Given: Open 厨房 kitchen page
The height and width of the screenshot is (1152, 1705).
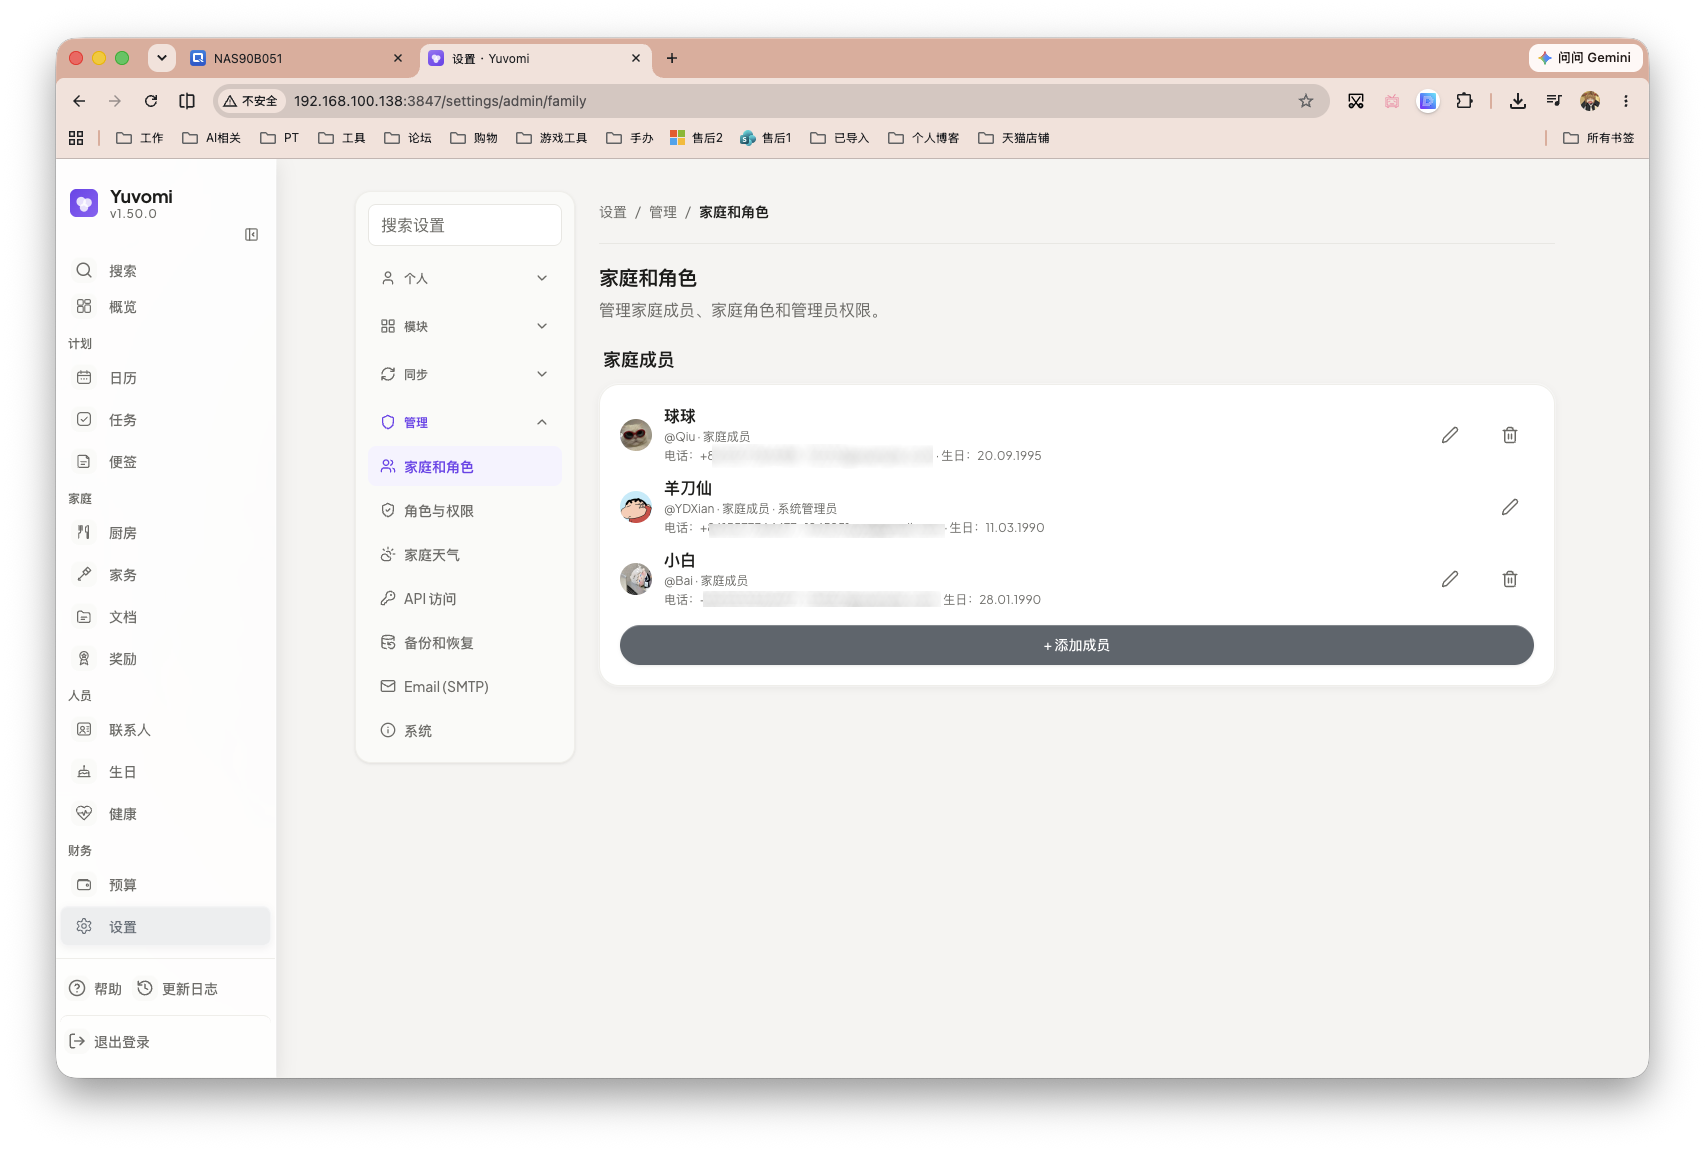Looking at the screenshot, I should click(x=166, y=533).
